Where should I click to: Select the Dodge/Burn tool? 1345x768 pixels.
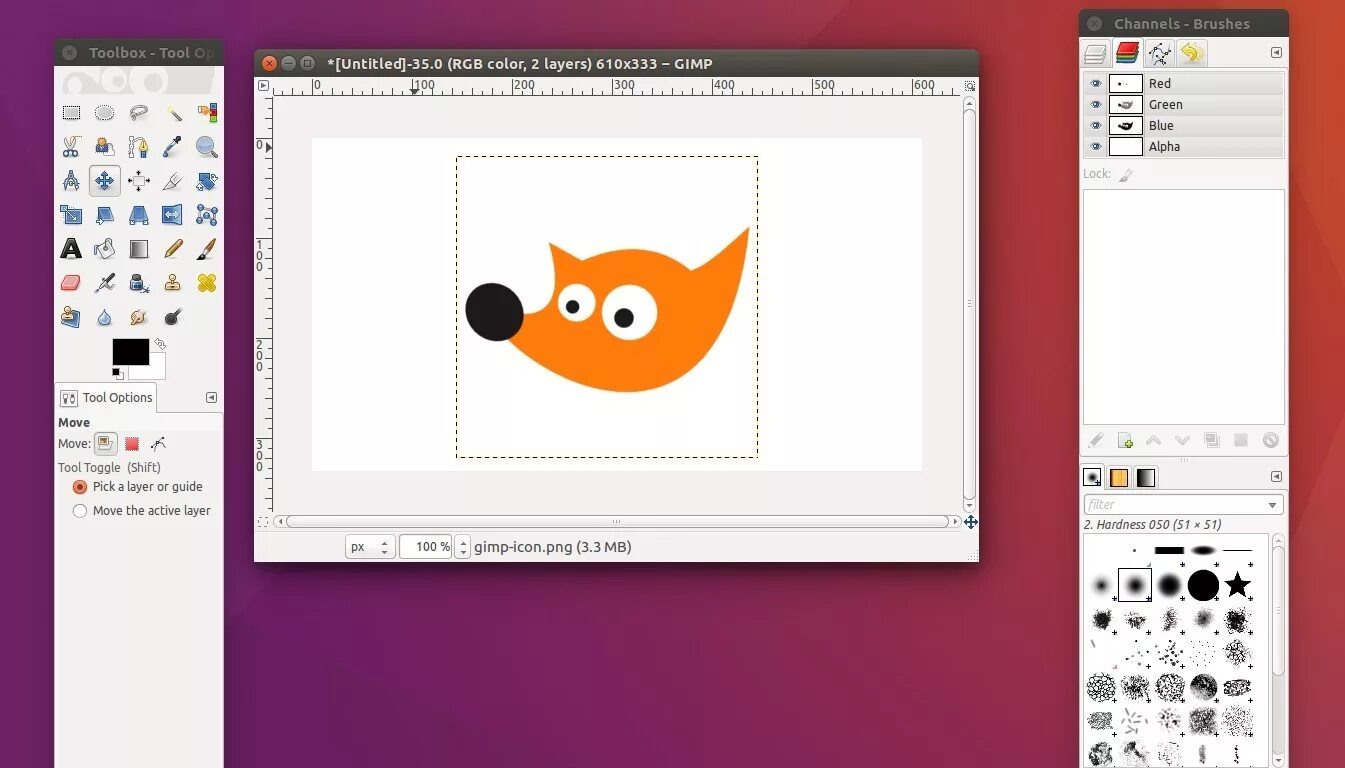[173, 317]
